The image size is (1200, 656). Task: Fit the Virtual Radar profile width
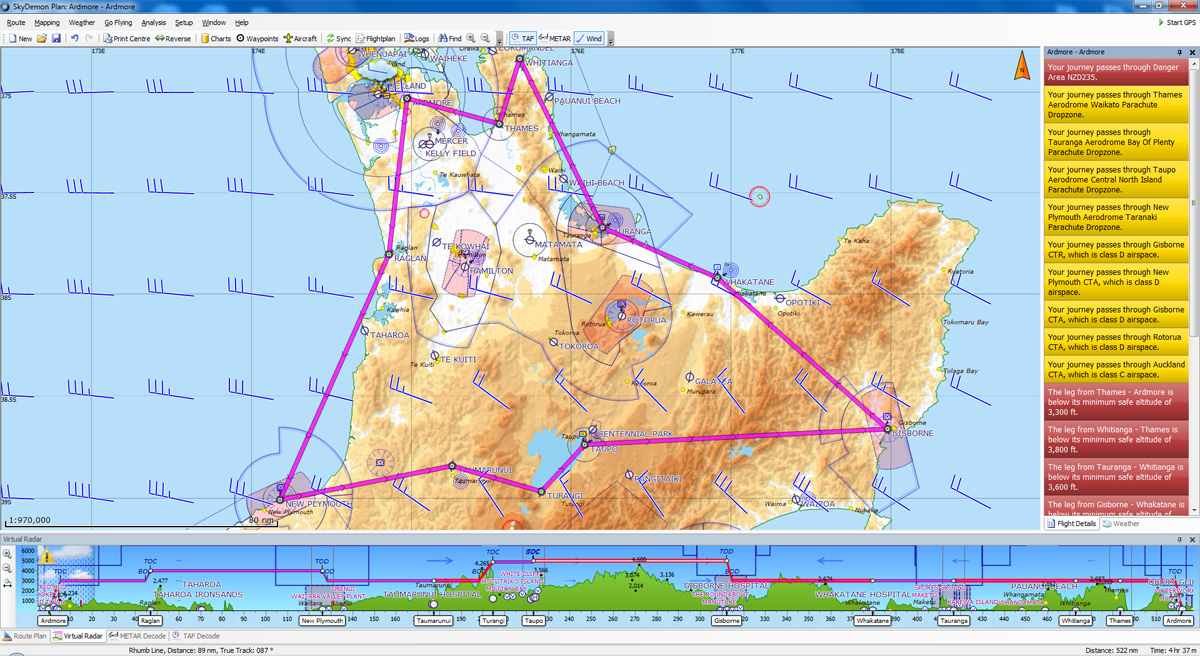click(7, 581)
